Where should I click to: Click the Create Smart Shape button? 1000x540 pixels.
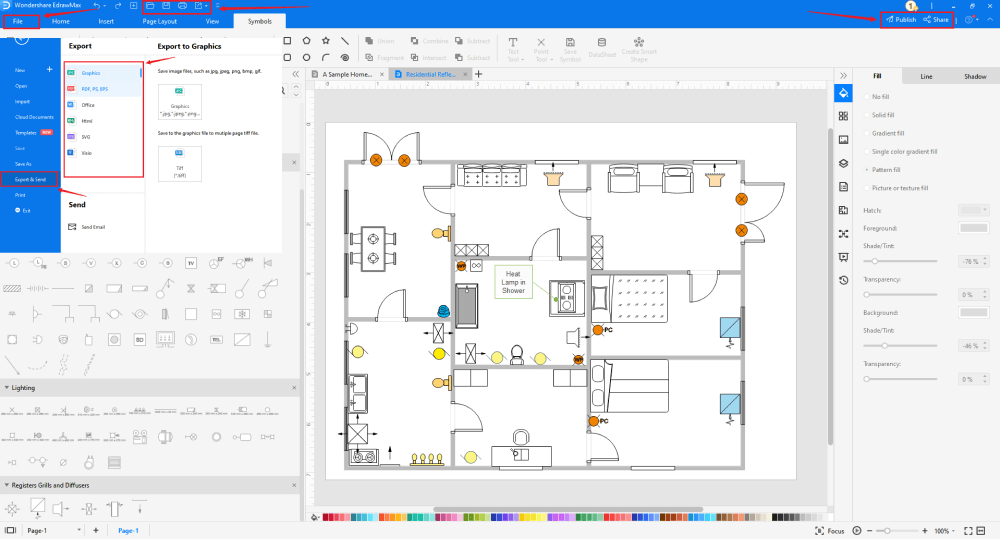(x=639, y=50)
